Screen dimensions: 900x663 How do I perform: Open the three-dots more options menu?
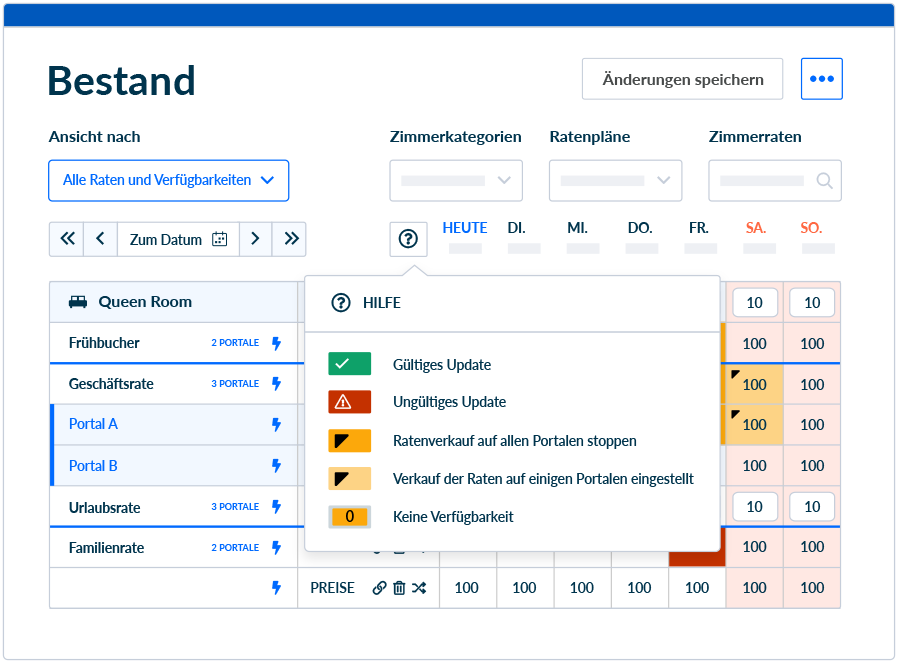821,79
